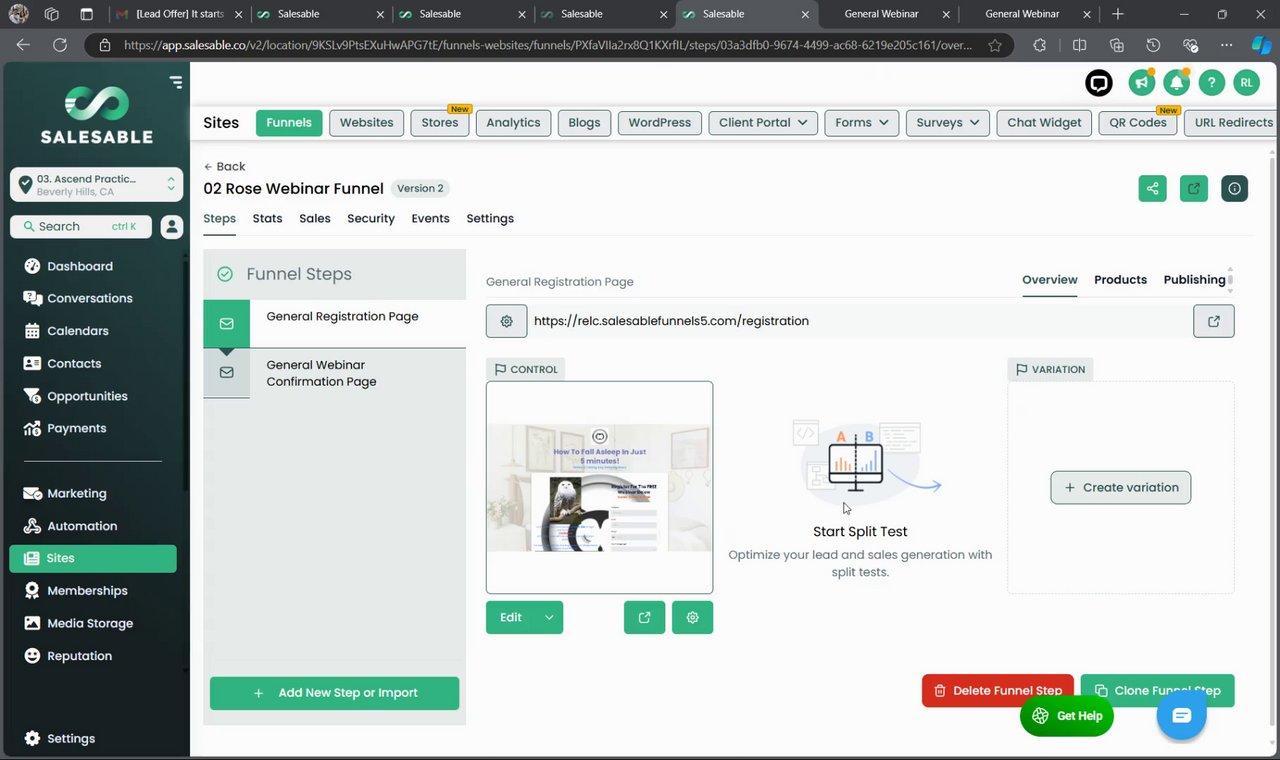The height and width of the screenshot is (760, 1280).
Task: Open the Ascend Practice location switcher
Action: coord(97,185)
